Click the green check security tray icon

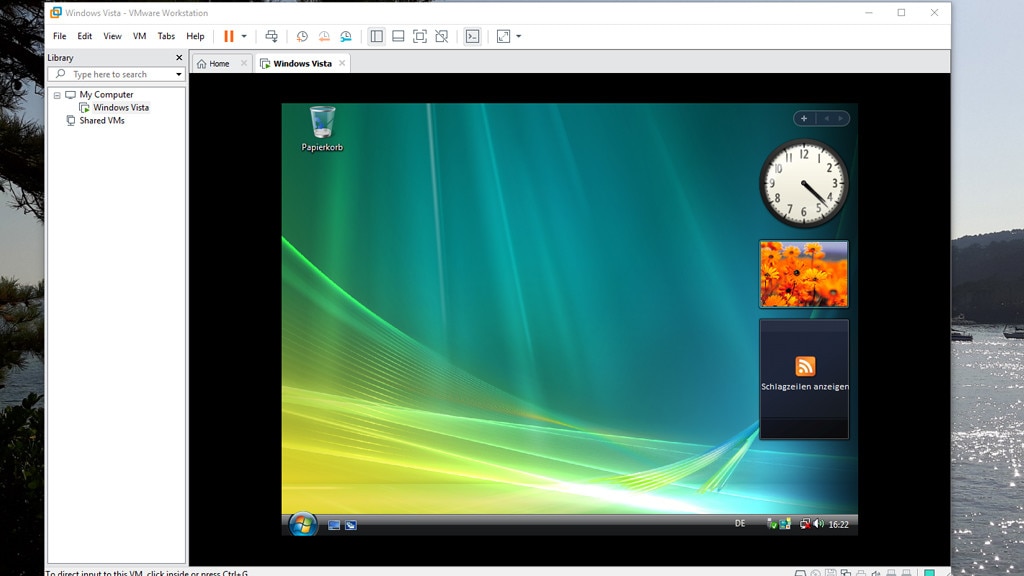pyautogui.click(x=772, y=524)
